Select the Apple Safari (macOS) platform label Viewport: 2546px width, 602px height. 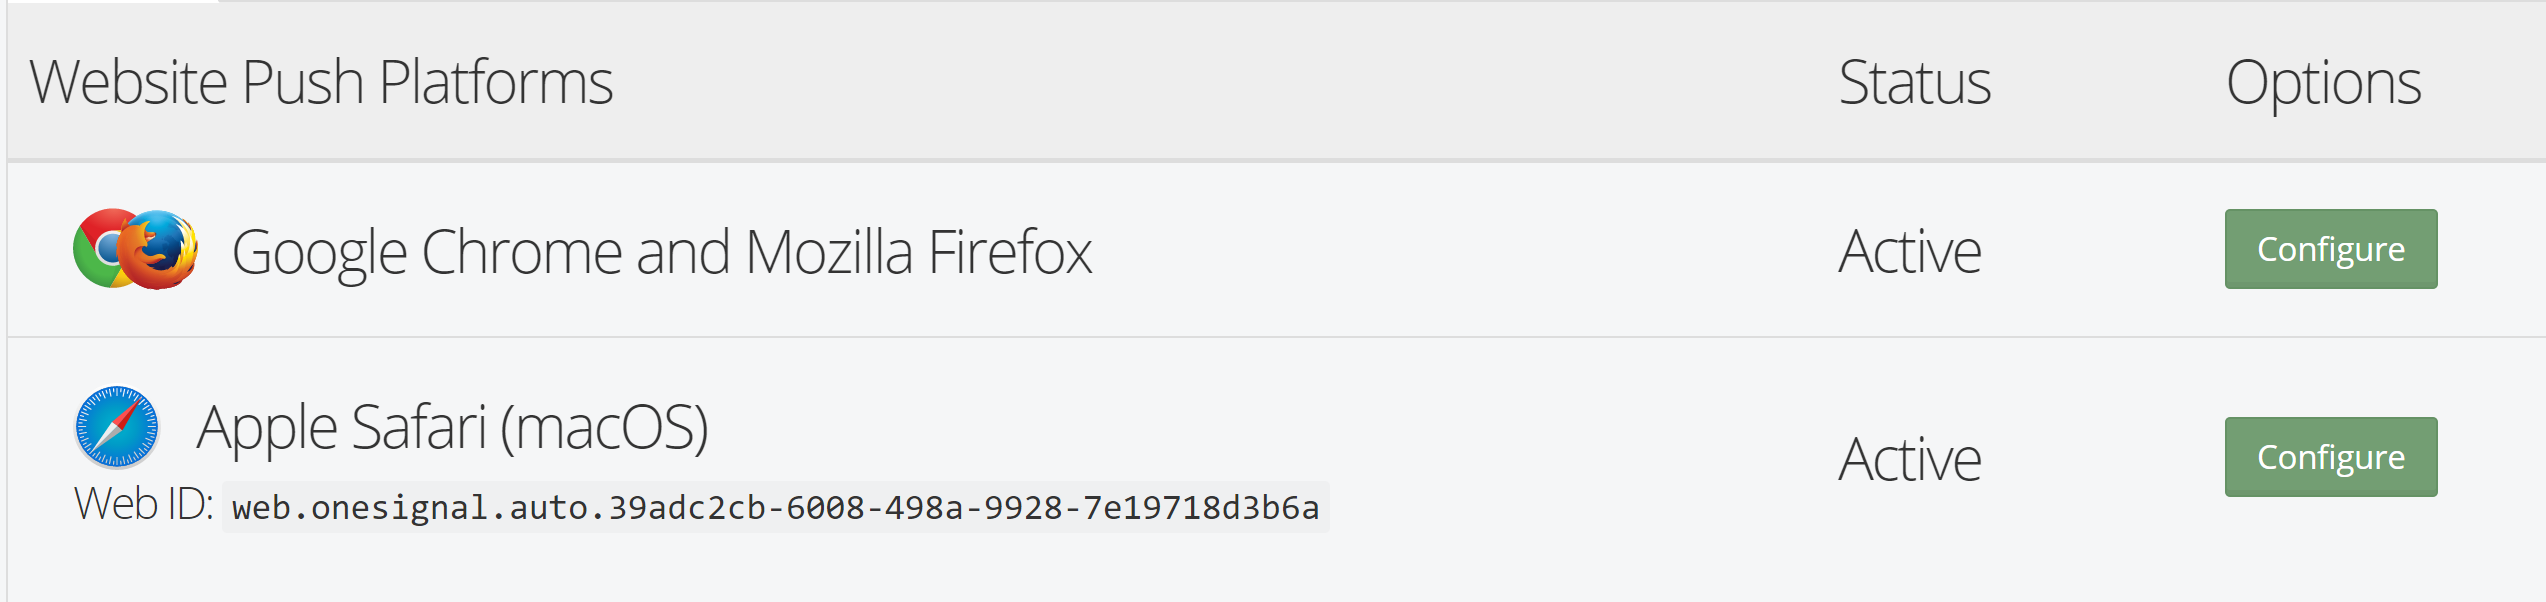[x=453, y=428]
